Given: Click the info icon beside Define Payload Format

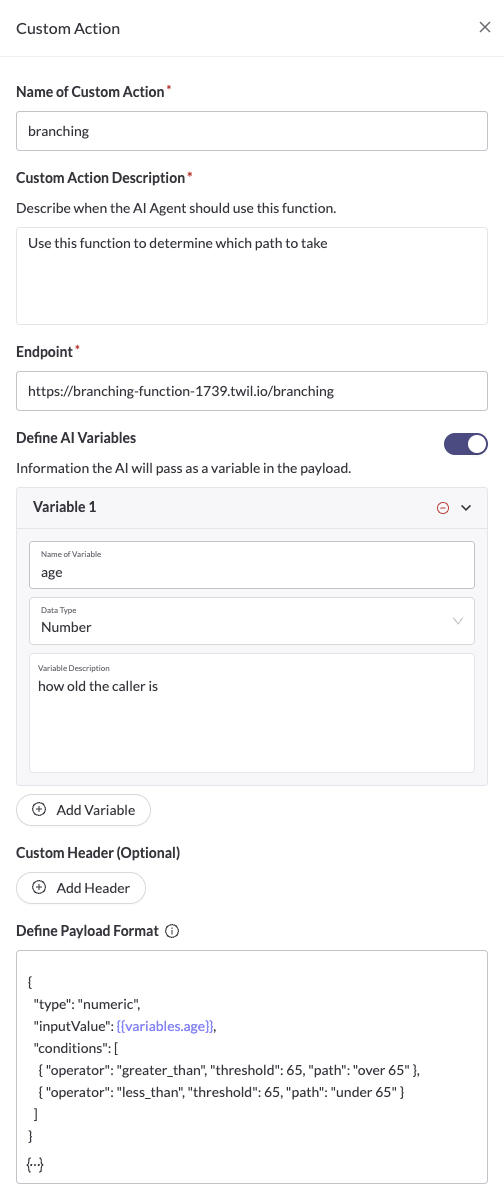Looking at the screenshot, I should (172, 931).
